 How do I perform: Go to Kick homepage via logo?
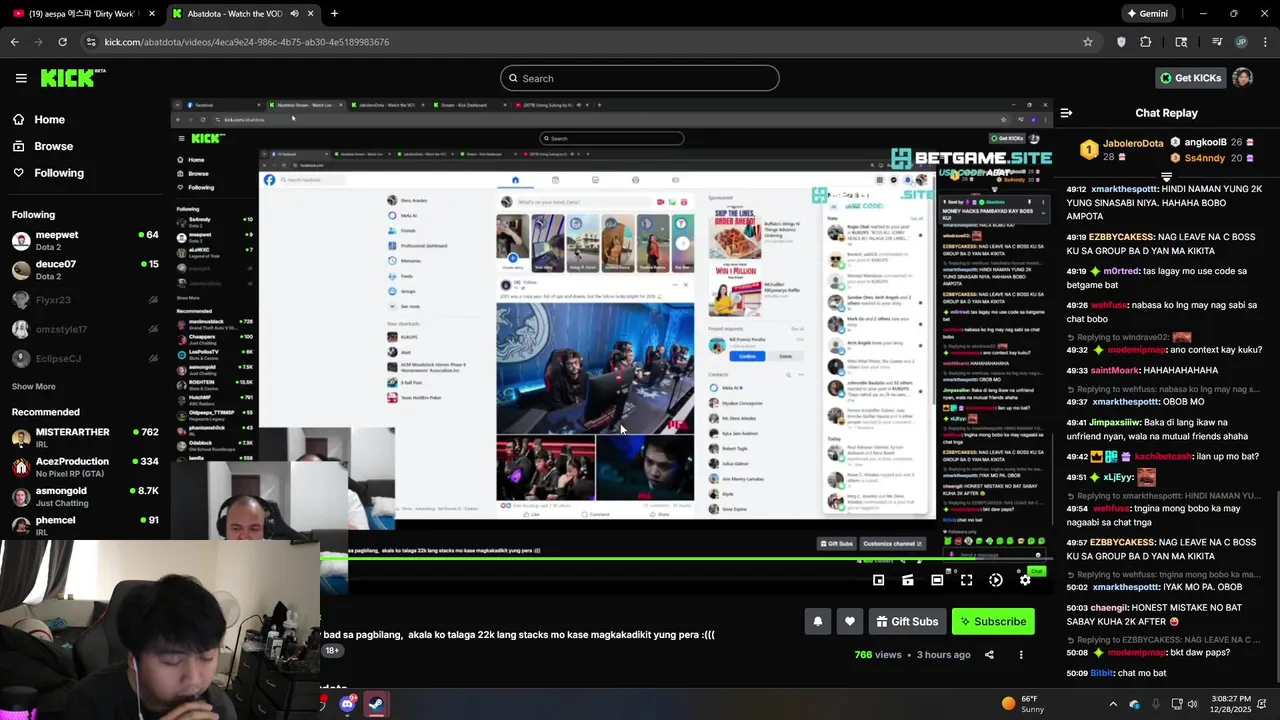click(73, 78)
